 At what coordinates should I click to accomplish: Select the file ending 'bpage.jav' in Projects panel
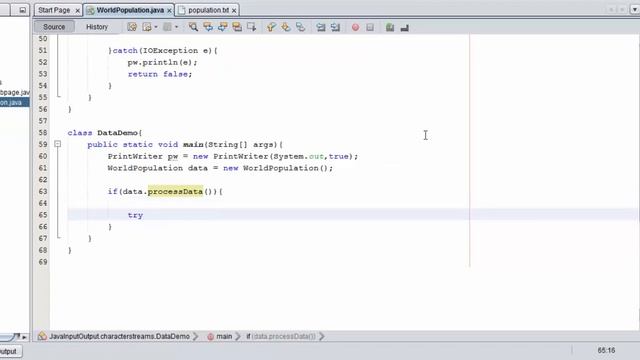click(x=15, y=93)
